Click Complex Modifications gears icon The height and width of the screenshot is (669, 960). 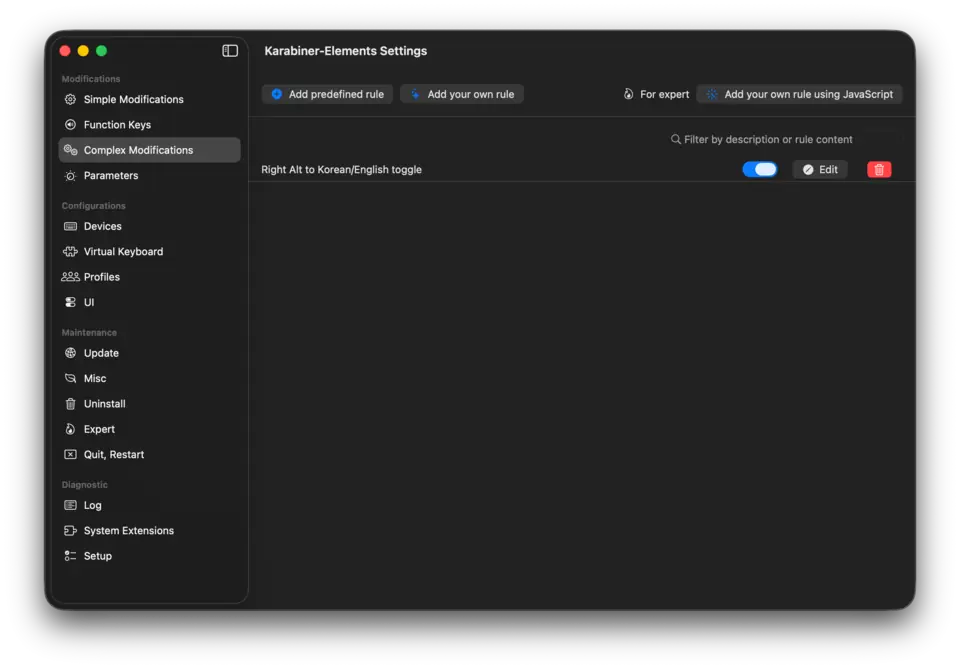point(70,150)
